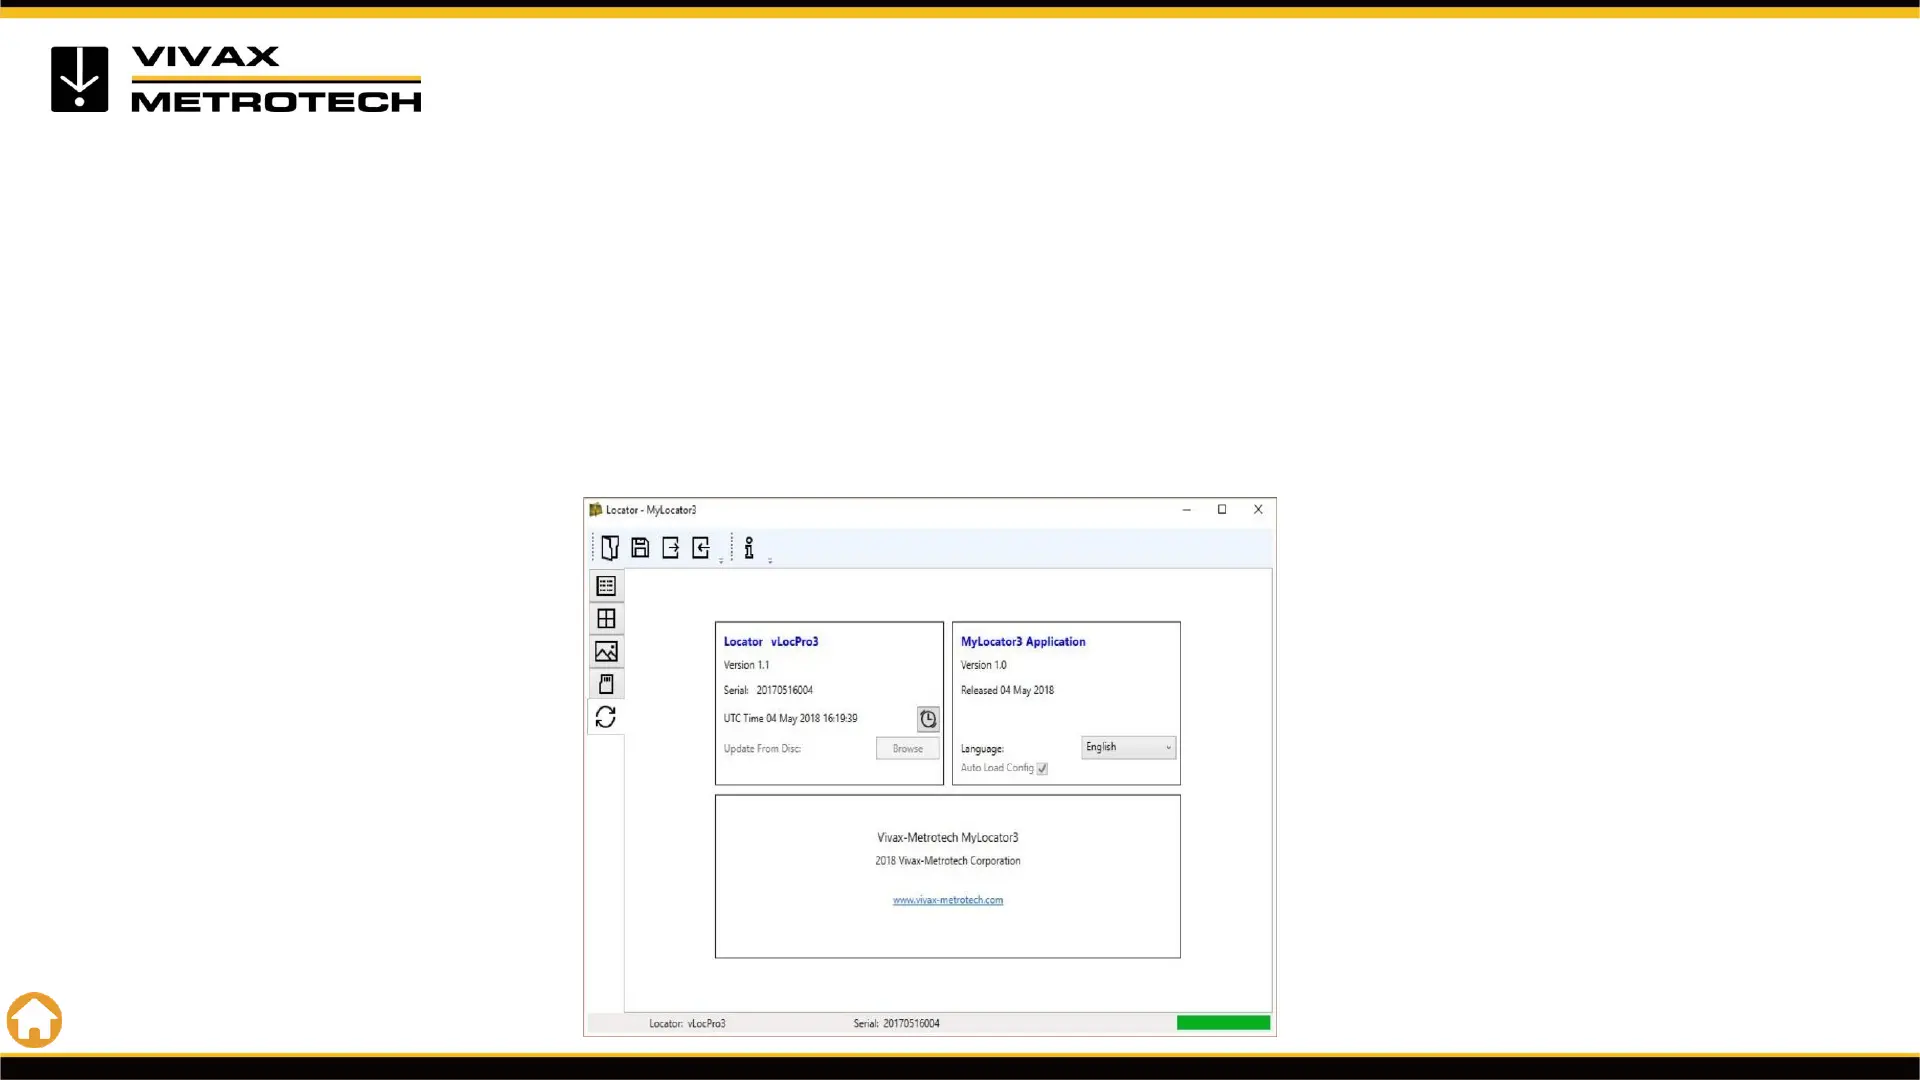Expand overflow arrow after info icon
This screenshot has height=1080, width=1920.
[x=770, y=561]
